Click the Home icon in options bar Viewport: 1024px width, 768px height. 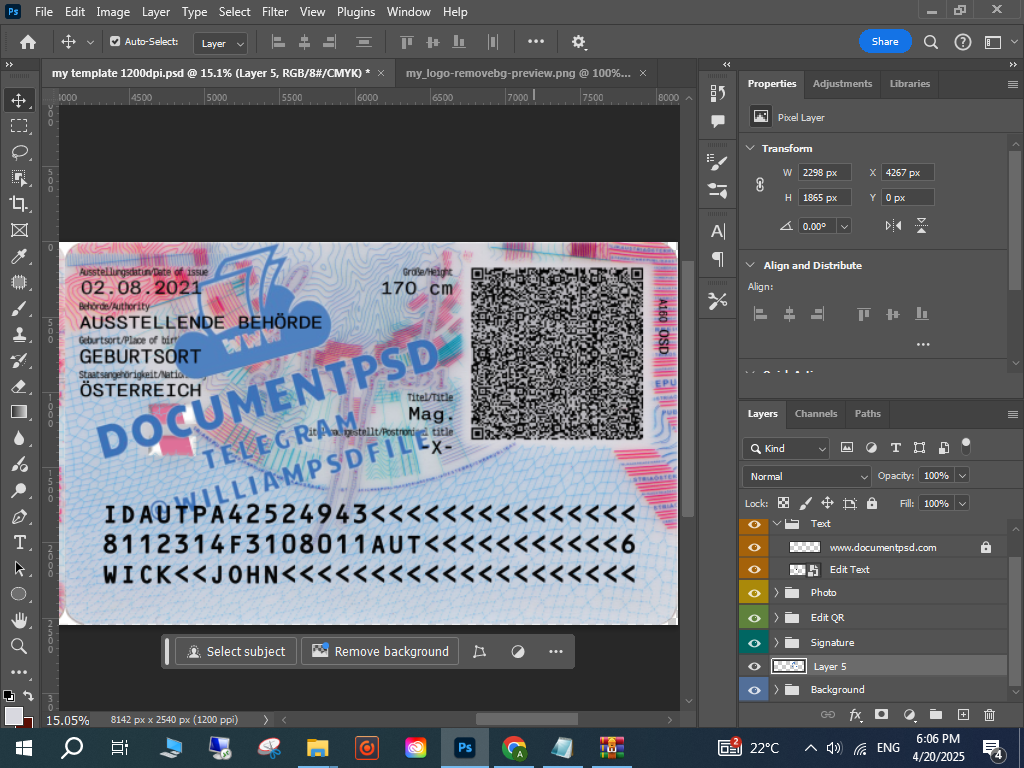[x=27, y=42]
